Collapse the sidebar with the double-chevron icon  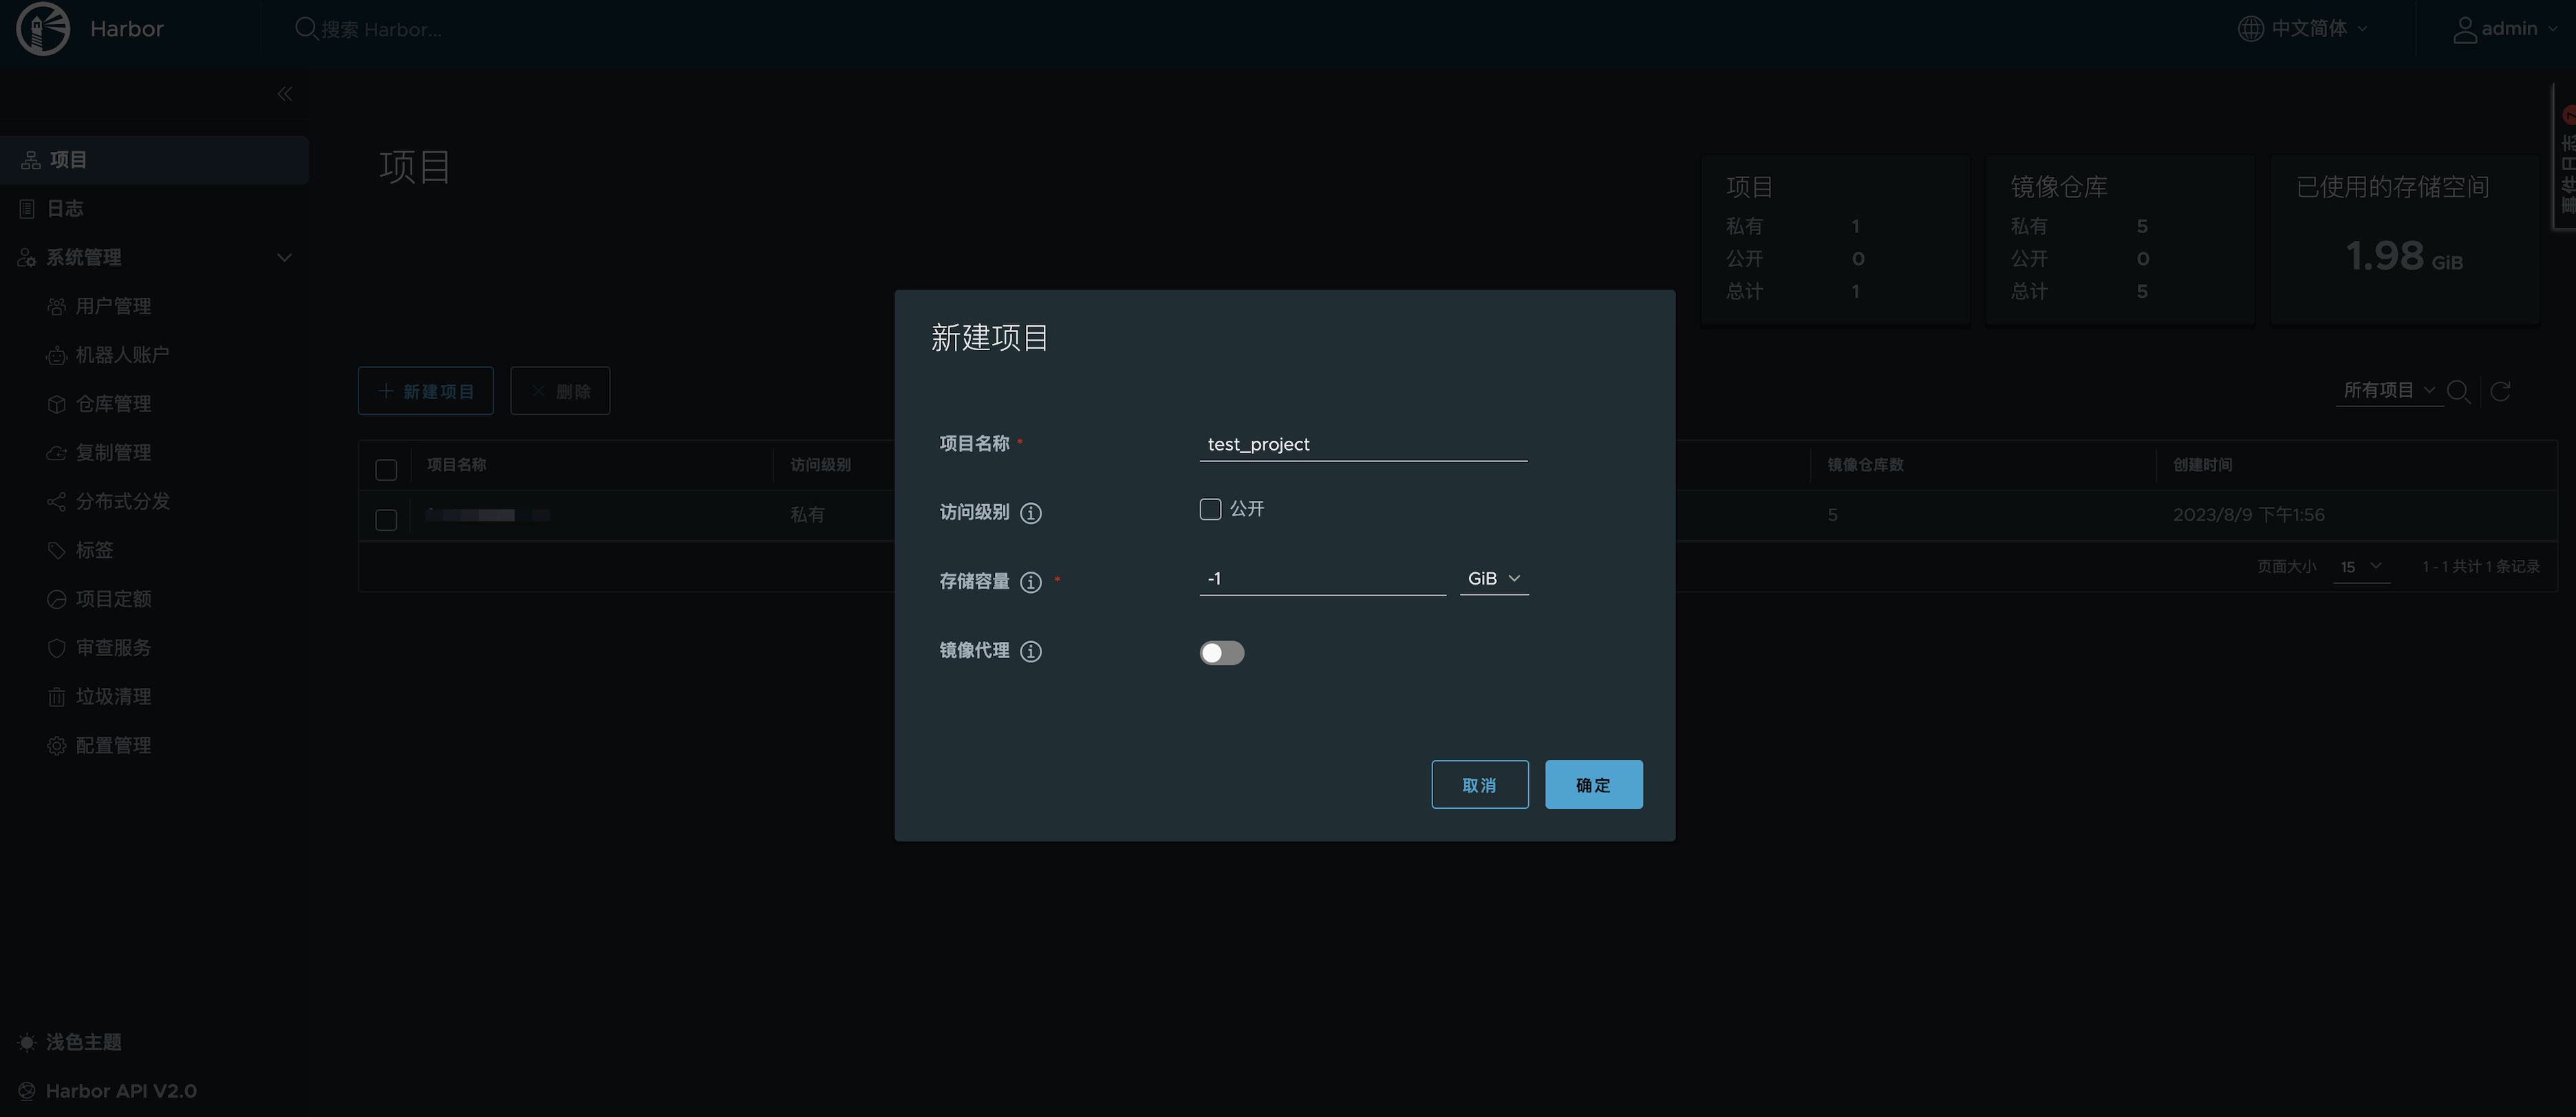285,94
